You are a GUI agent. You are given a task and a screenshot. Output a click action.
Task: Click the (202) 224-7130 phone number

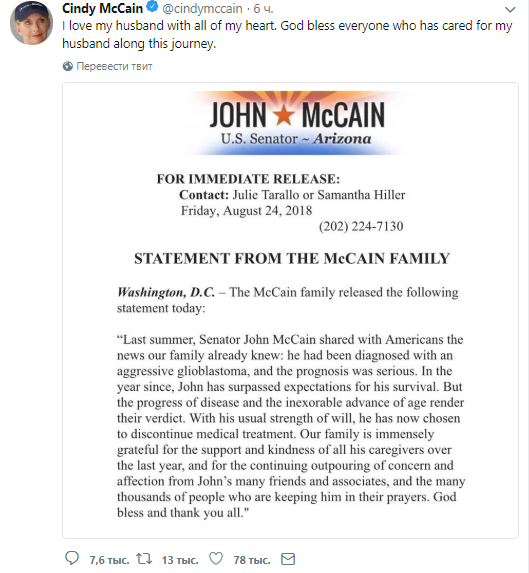[361, 226]
